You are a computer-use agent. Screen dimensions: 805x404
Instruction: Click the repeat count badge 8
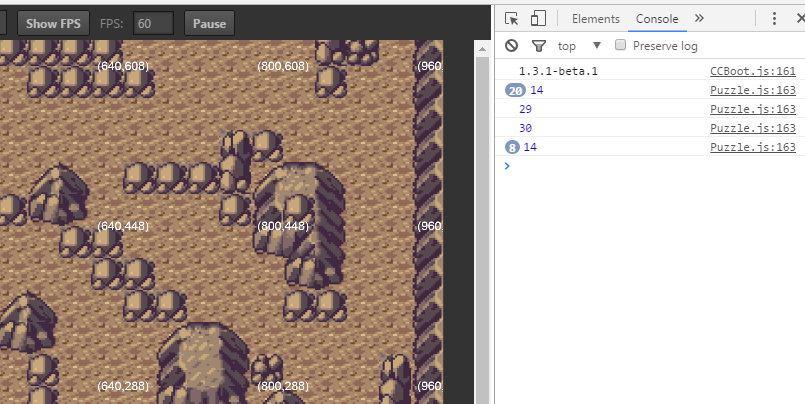[x=512, y=147]
